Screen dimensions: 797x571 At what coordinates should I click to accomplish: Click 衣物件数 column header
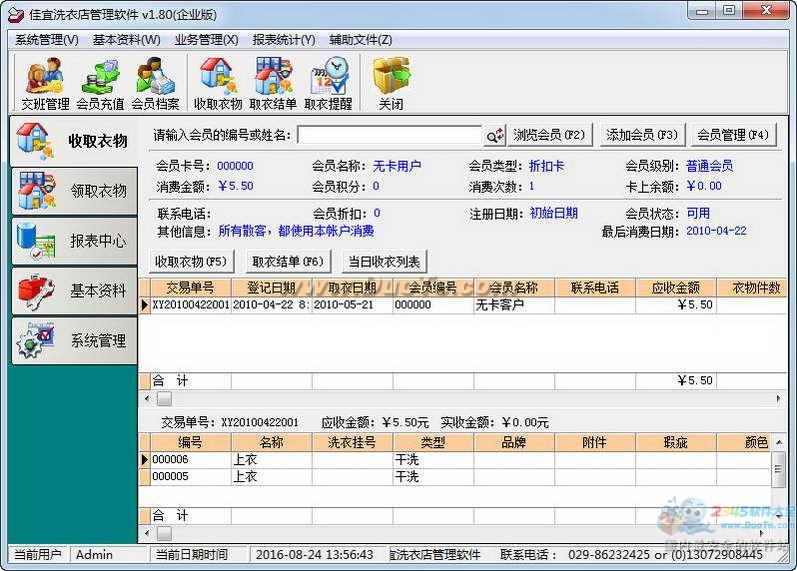coord(754,288)
